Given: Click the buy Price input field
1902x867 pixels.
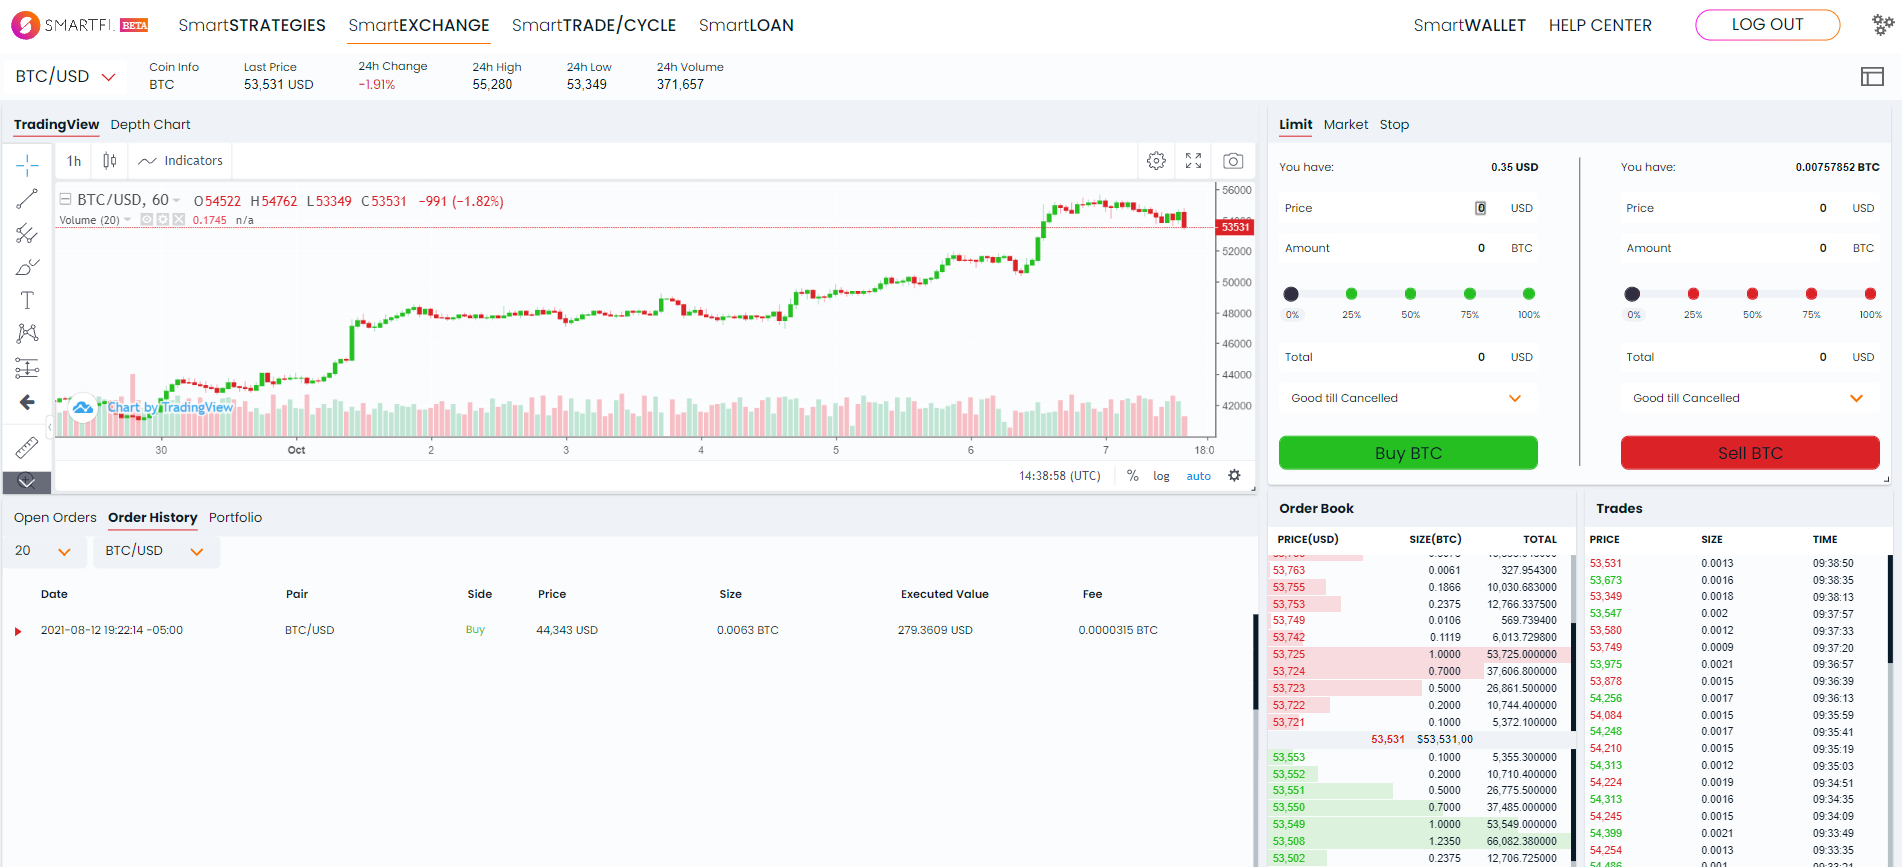Looking at the screenshot, I should [x=1408, y=208].
